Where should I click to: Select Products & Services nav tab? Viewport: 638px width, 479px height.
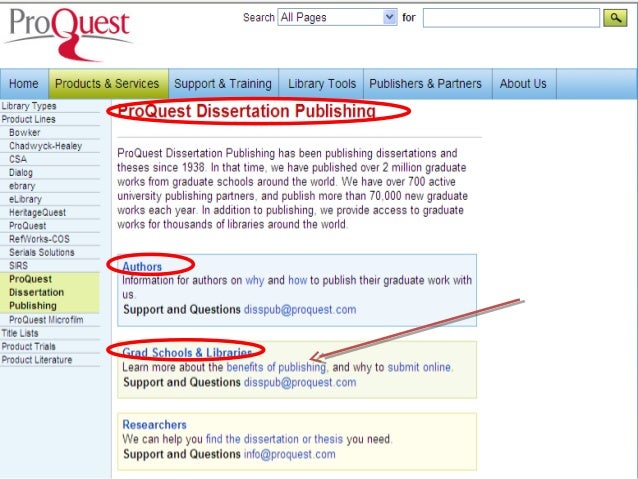coord(107,83)
